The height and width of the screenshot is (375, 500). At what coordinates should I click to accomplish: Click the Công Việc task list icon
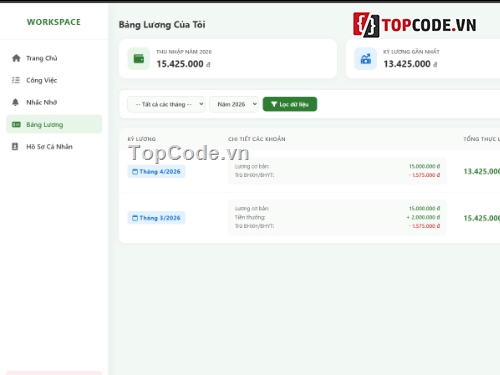click(16, 80)
